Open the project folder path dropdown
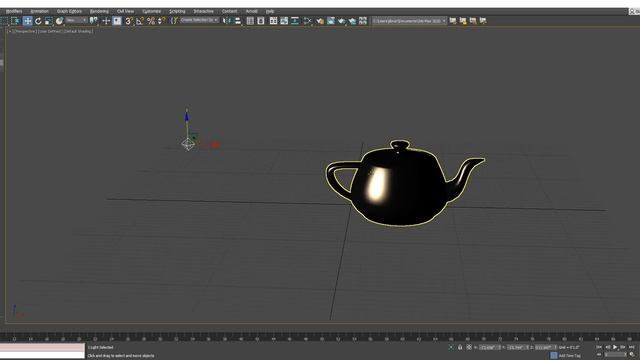Screen dimensions: 640x360 coord(409,21)
